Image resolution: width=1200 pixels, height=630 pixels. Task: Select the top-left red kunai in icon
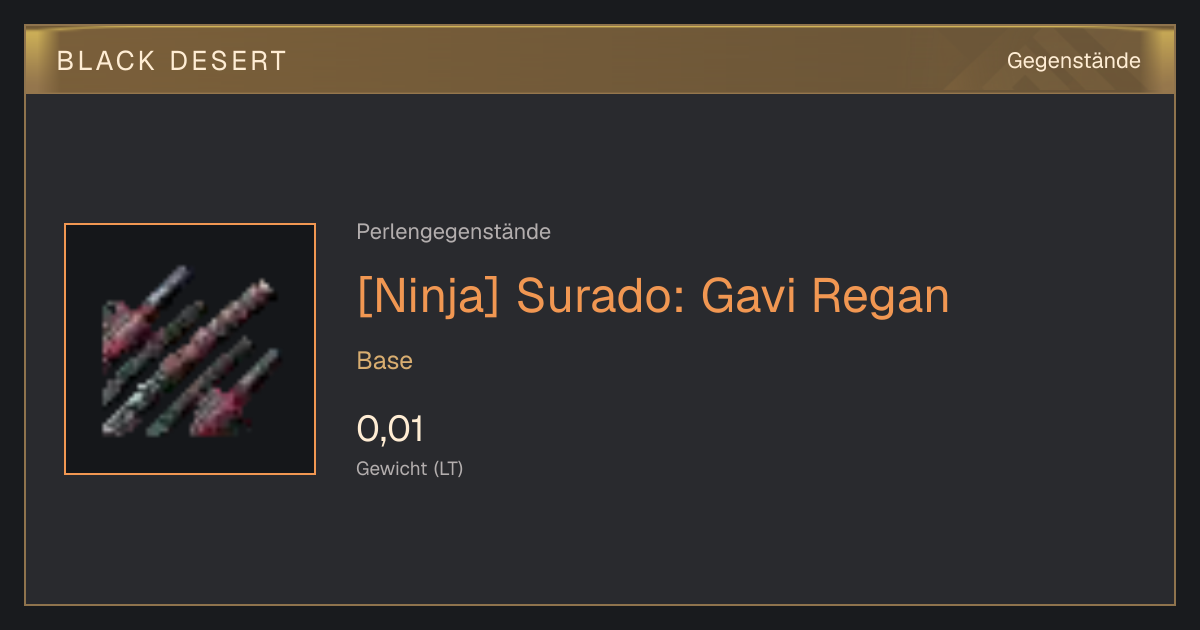click(140, 314)
